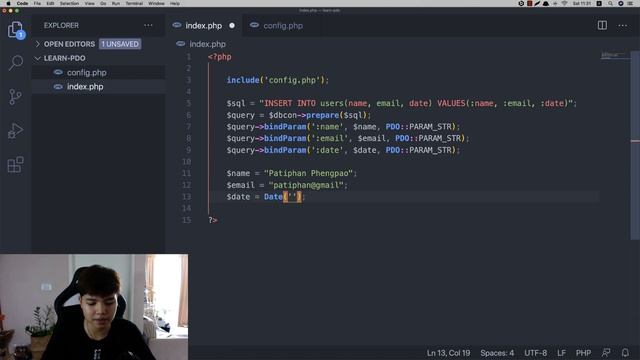Image resolution: width=640 pixels, height=360 pixels.
Task: Open the Selection menu
Action: pos(69,3)
